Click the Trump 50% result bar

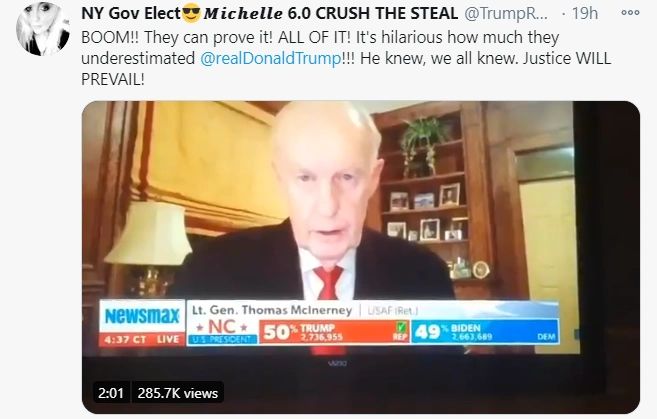tap(334, 332)
